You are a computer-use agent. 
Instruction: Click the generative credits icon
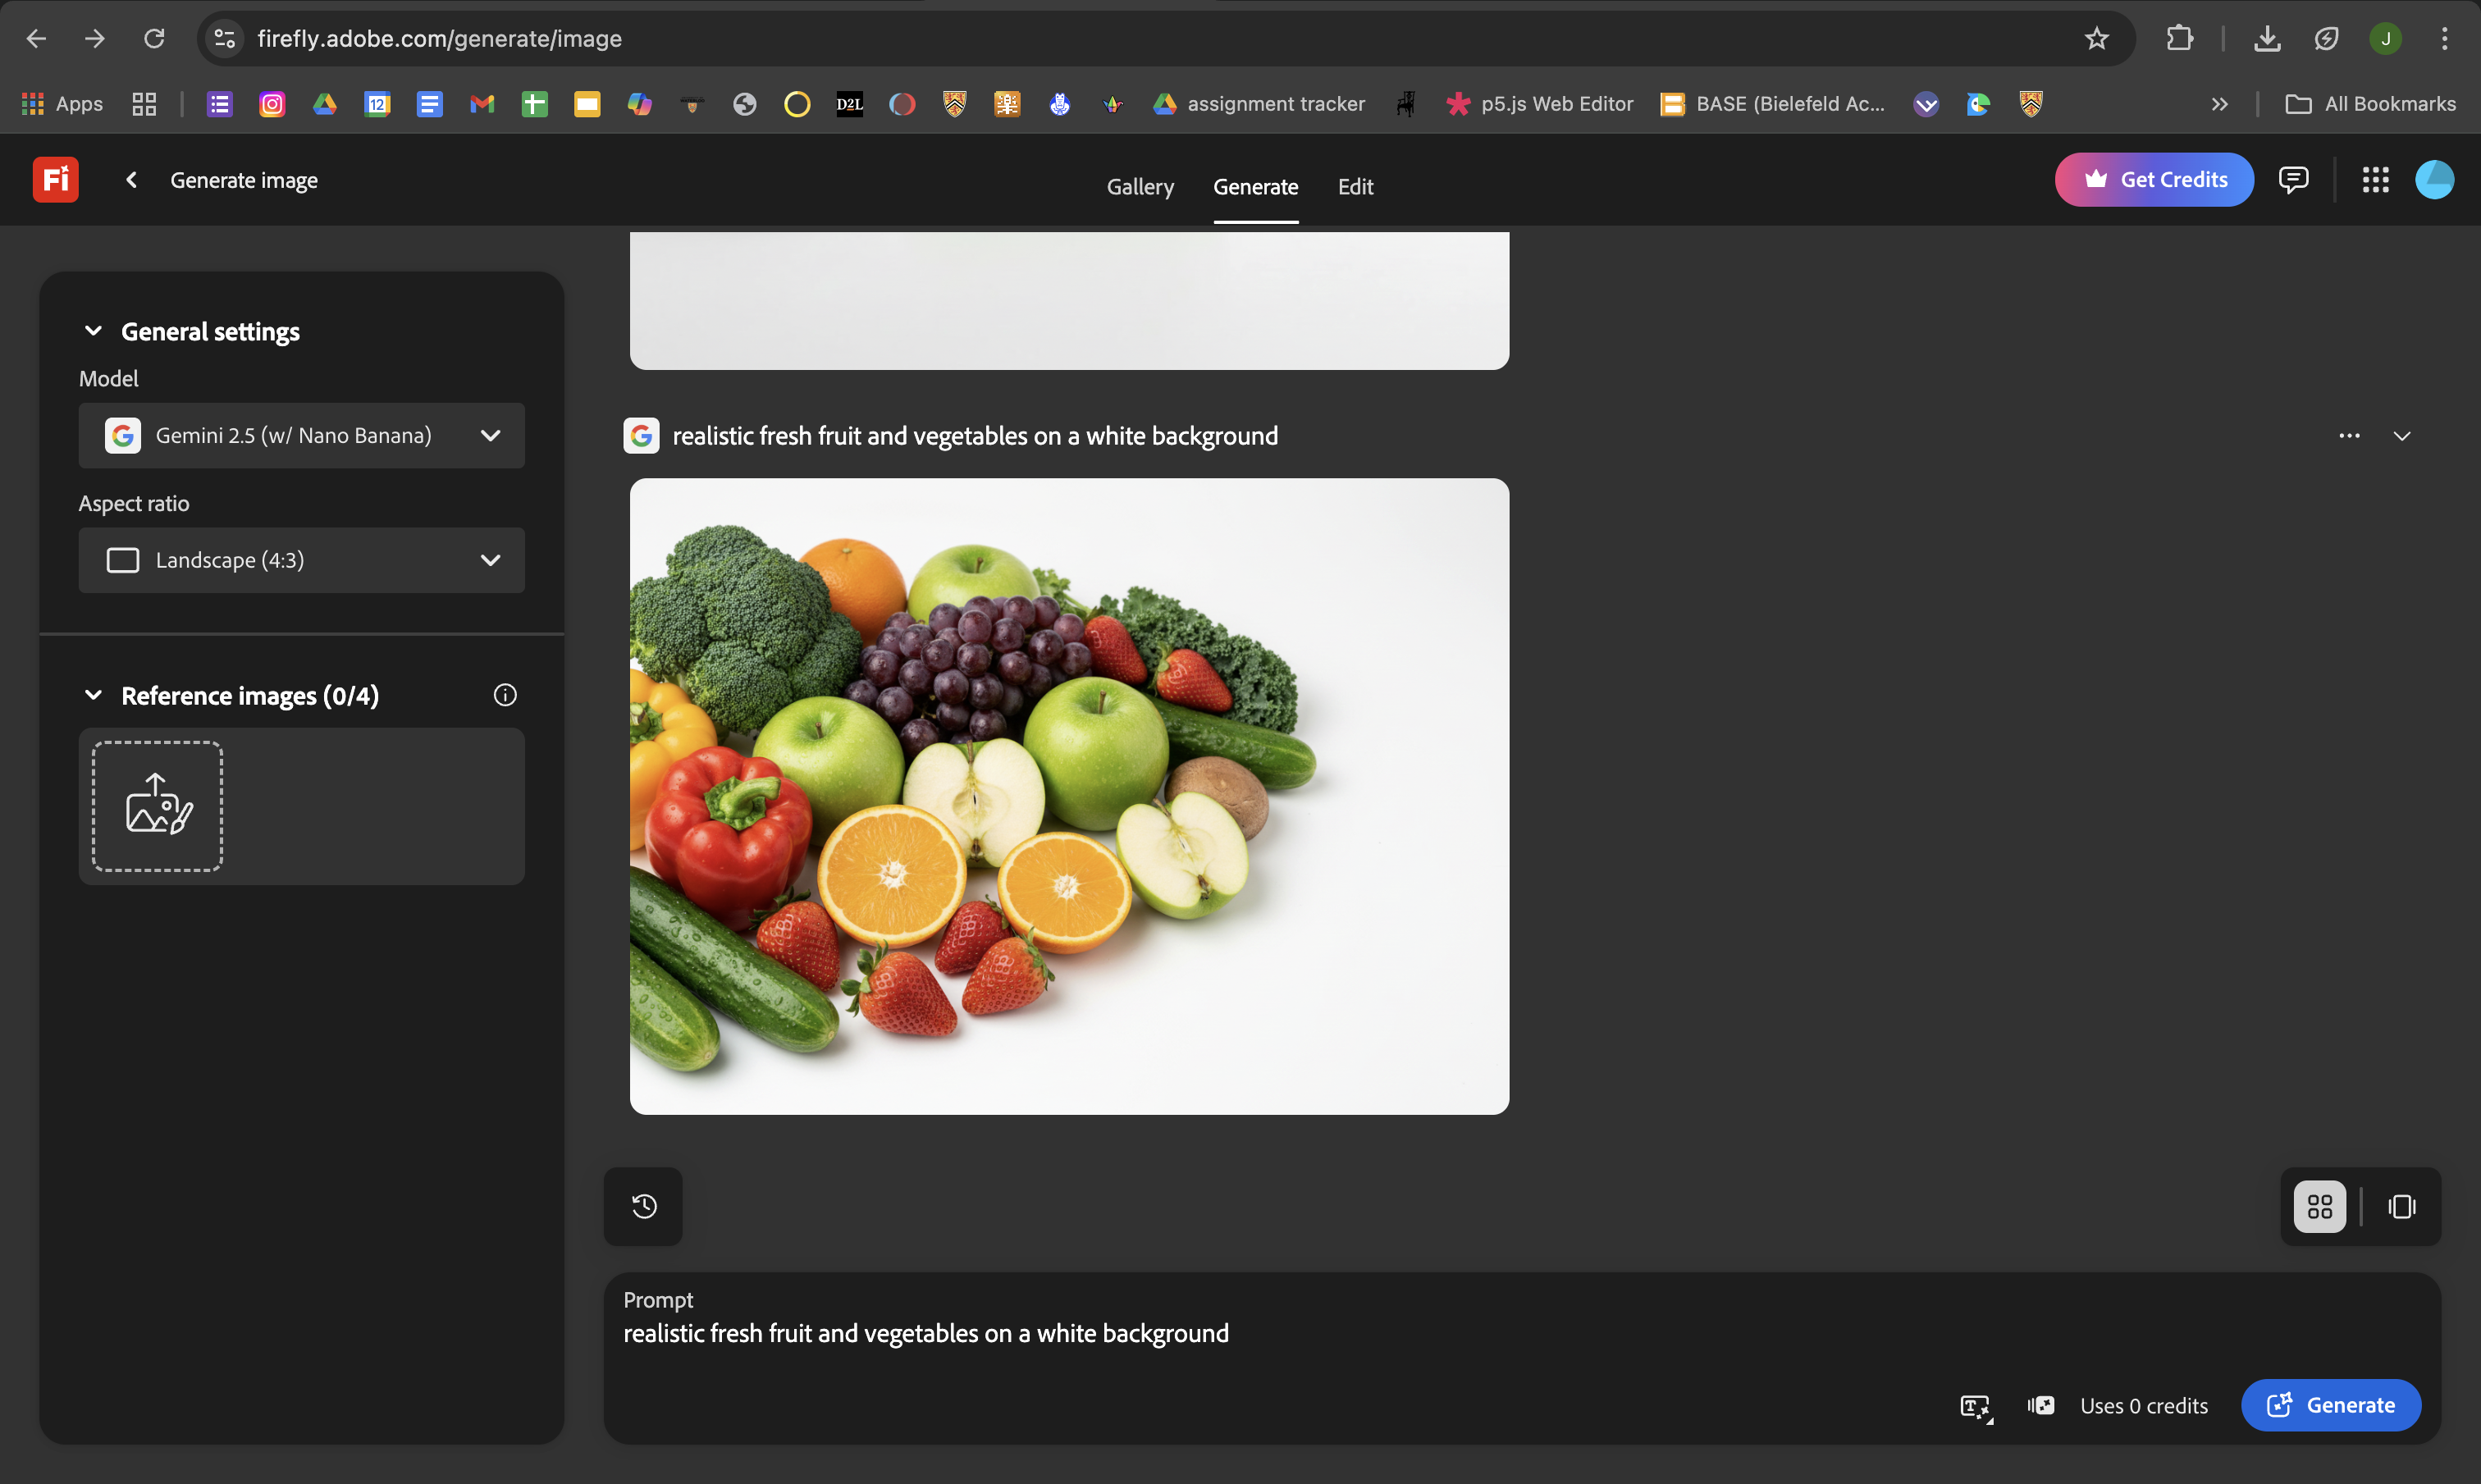2041,1405
